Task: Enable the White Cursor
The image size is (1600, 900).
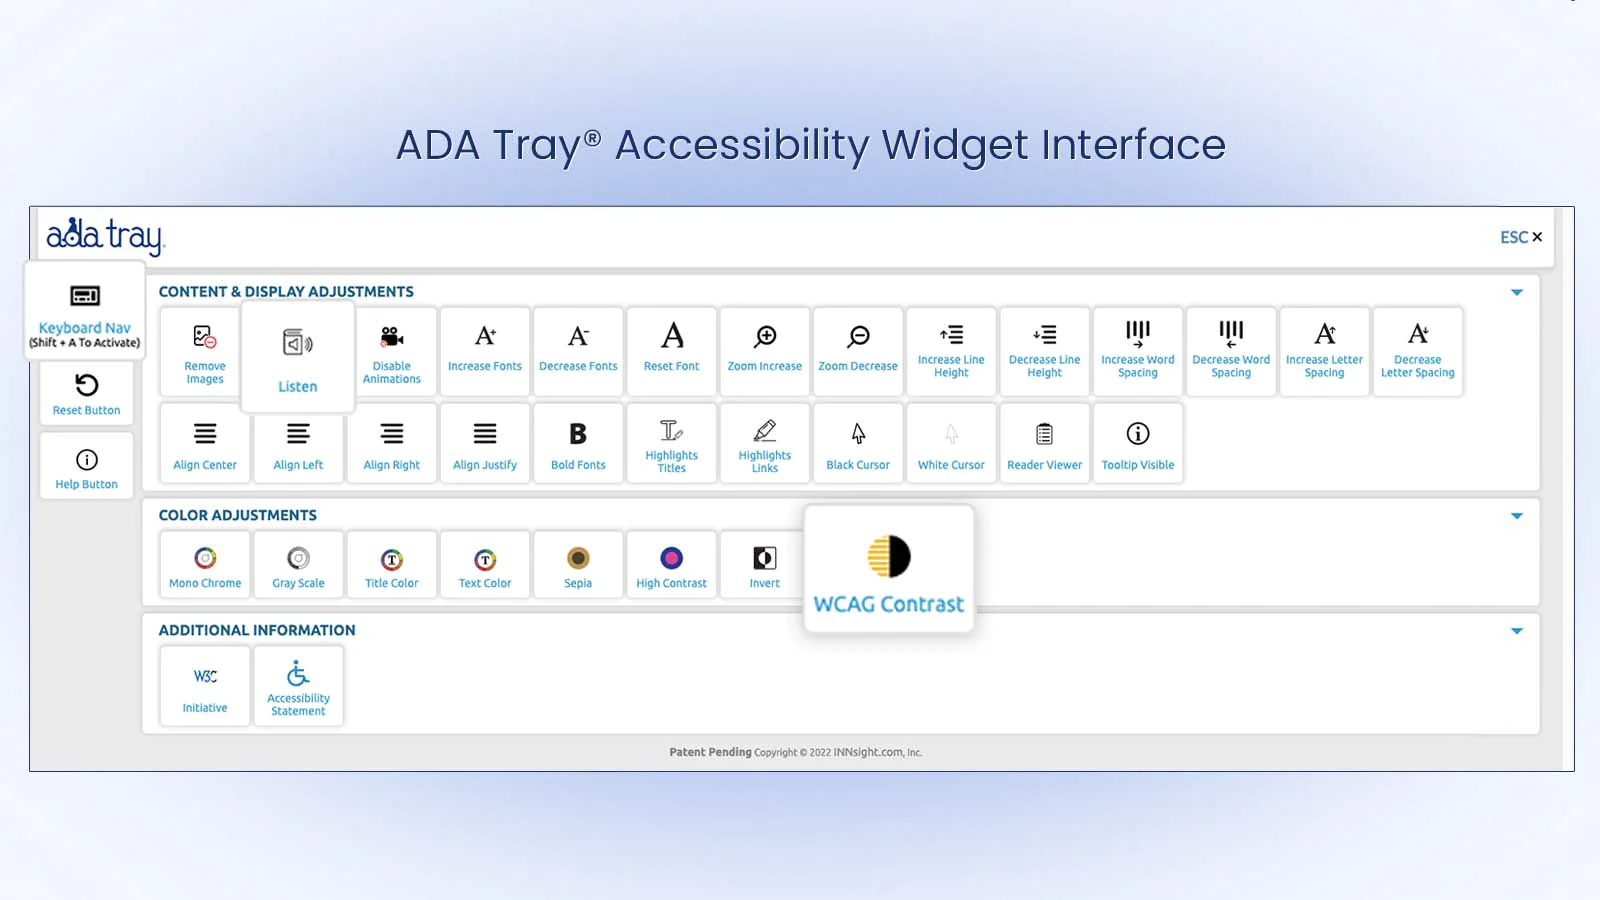Action: [951, 444]
